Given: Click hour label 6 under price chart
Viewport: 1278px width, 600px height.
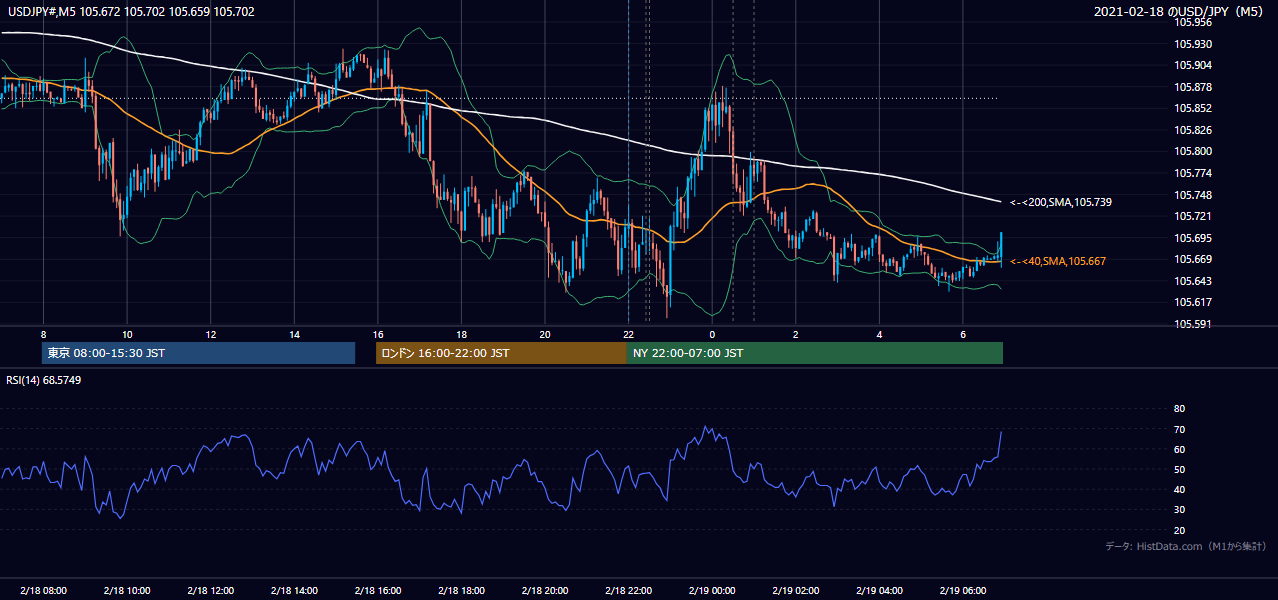Looking at the screenshot, I should [962, 334].
